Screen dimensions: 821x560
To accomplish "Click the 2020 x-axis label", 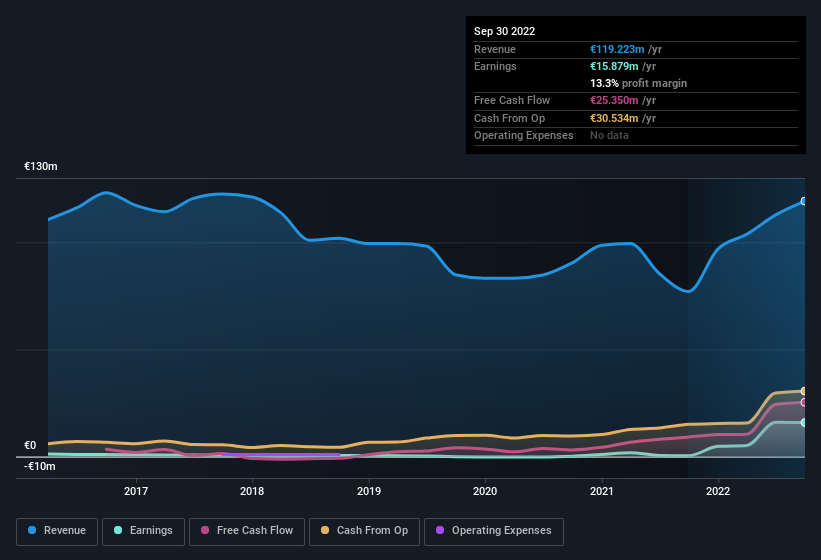I will 485,491.
